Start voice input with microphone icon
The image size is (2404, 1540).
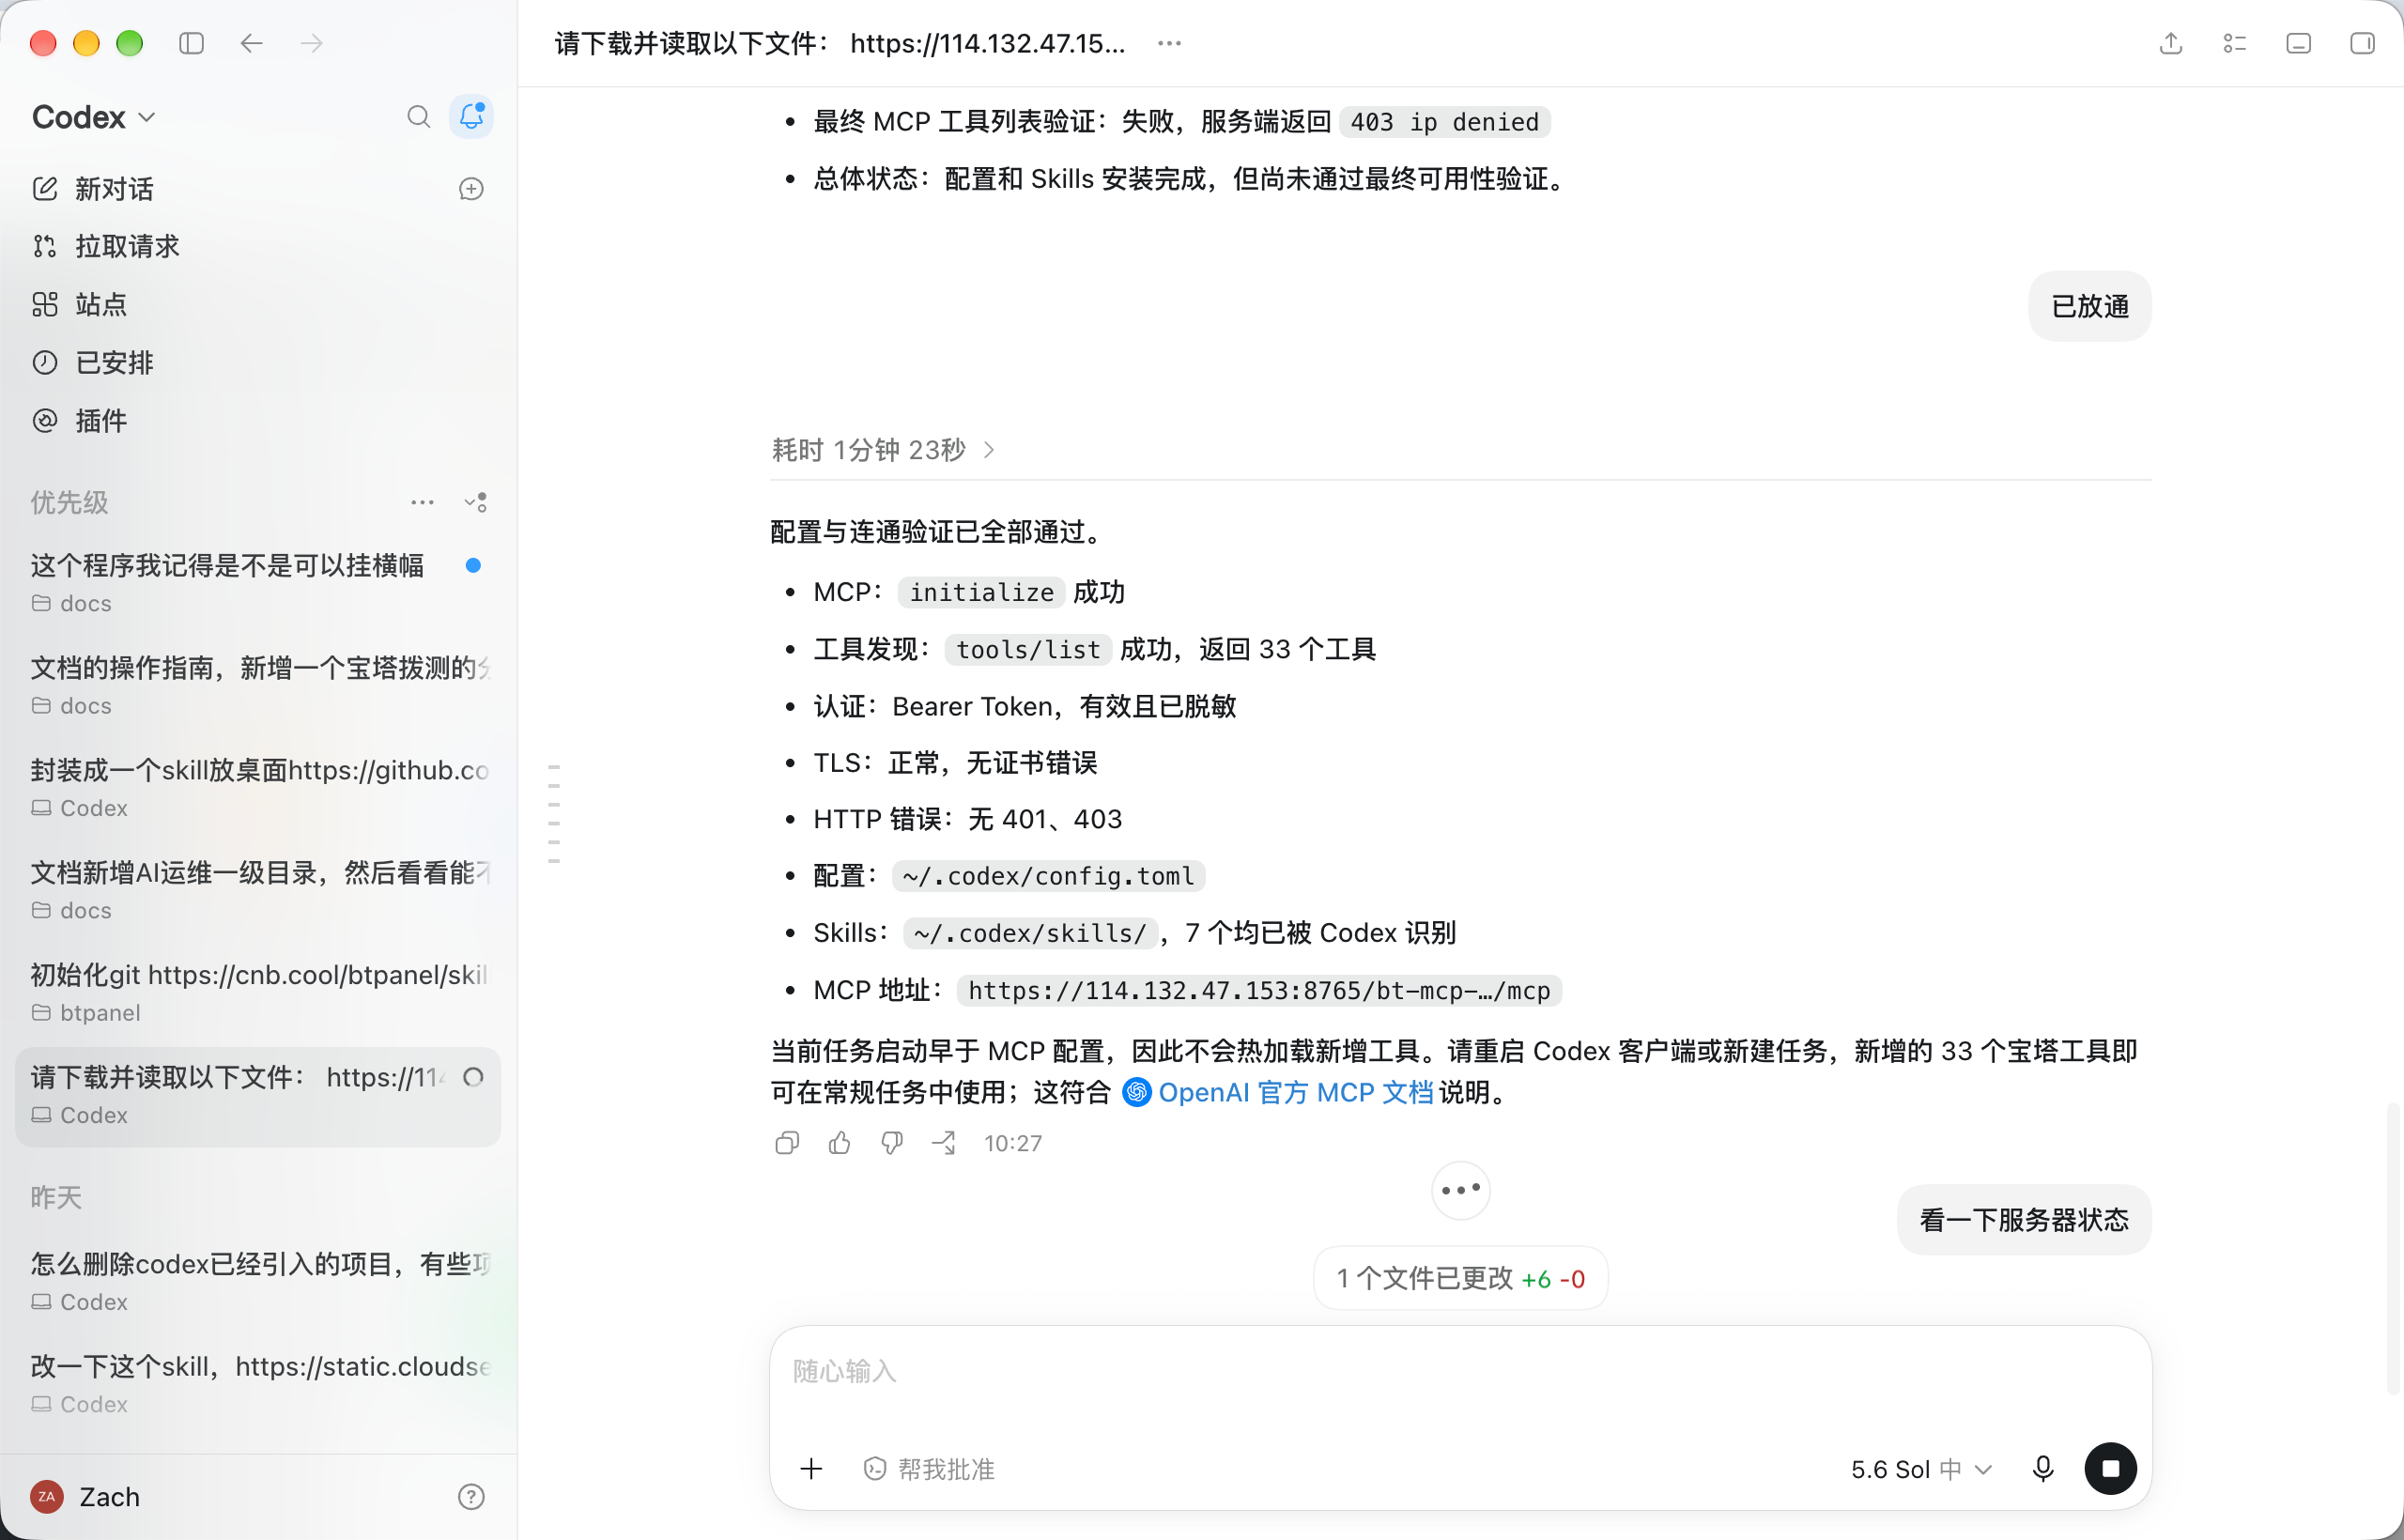pos(2043,1468)
